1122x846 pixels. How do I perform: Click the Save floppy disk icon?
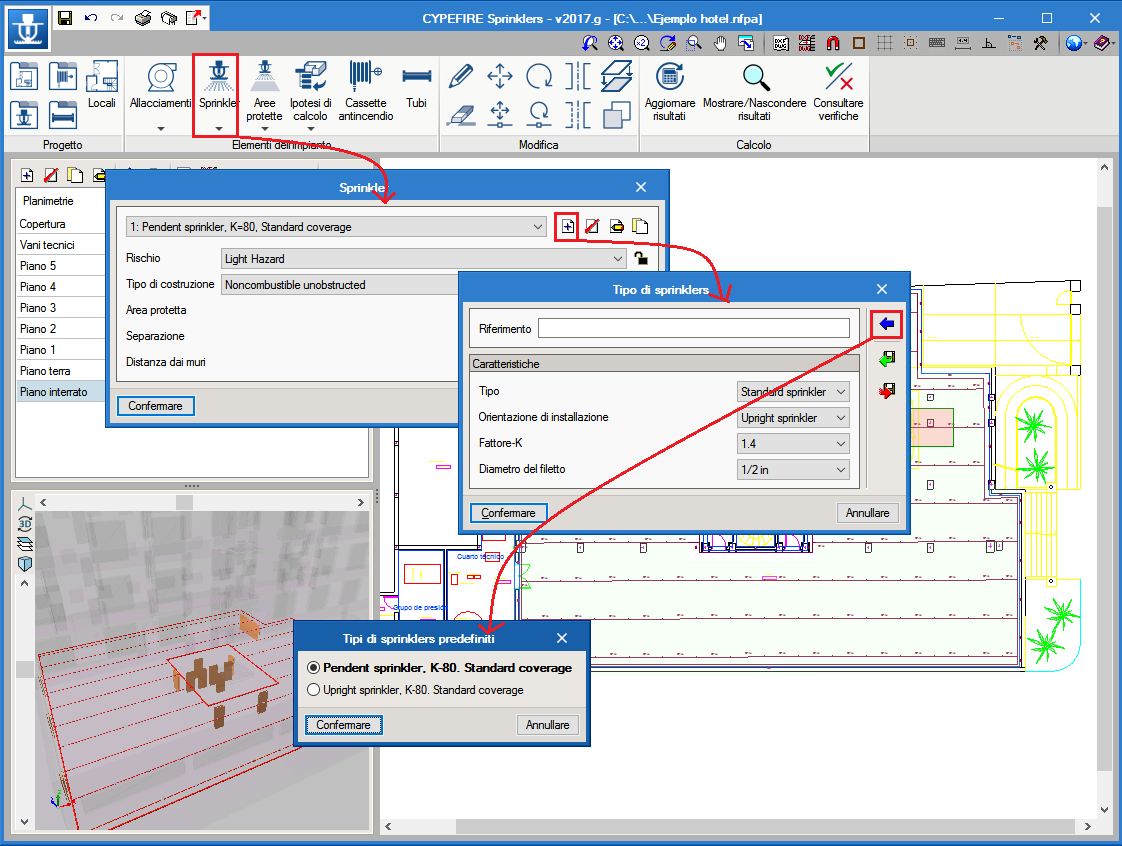coord(64,18)
